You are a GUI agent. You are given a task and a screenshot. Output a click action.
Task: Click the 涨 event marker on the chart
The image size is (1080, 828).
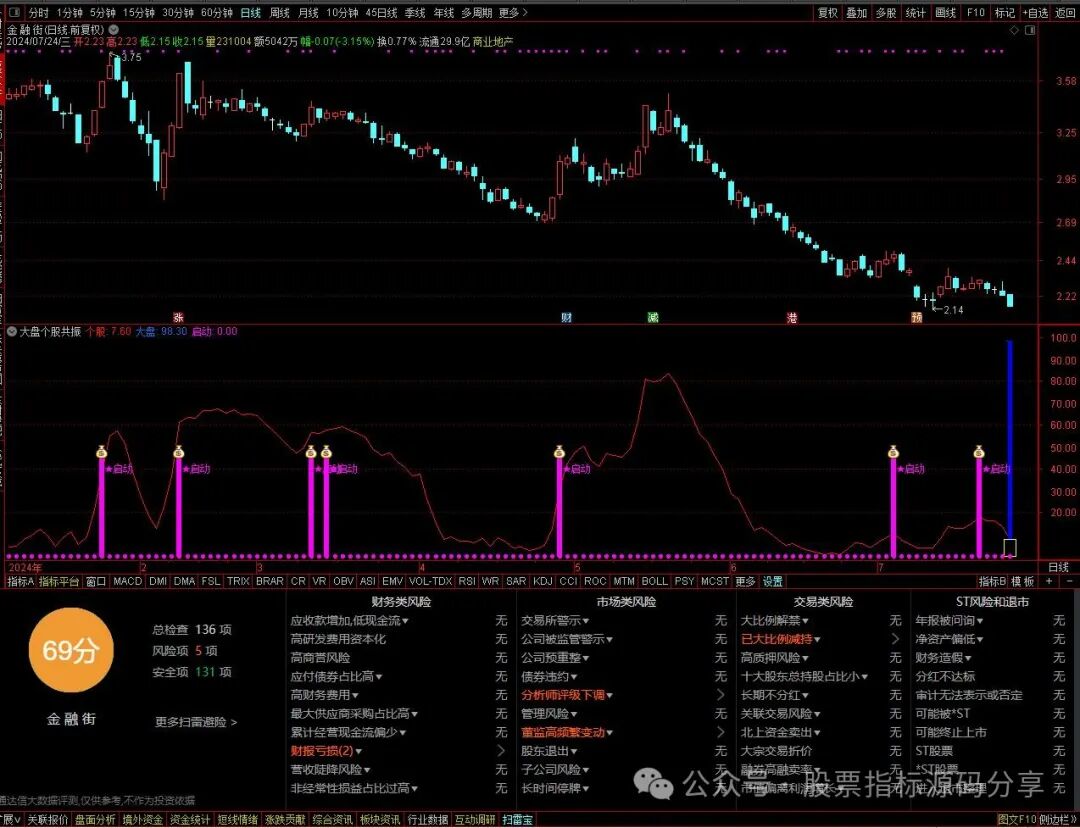178,318
